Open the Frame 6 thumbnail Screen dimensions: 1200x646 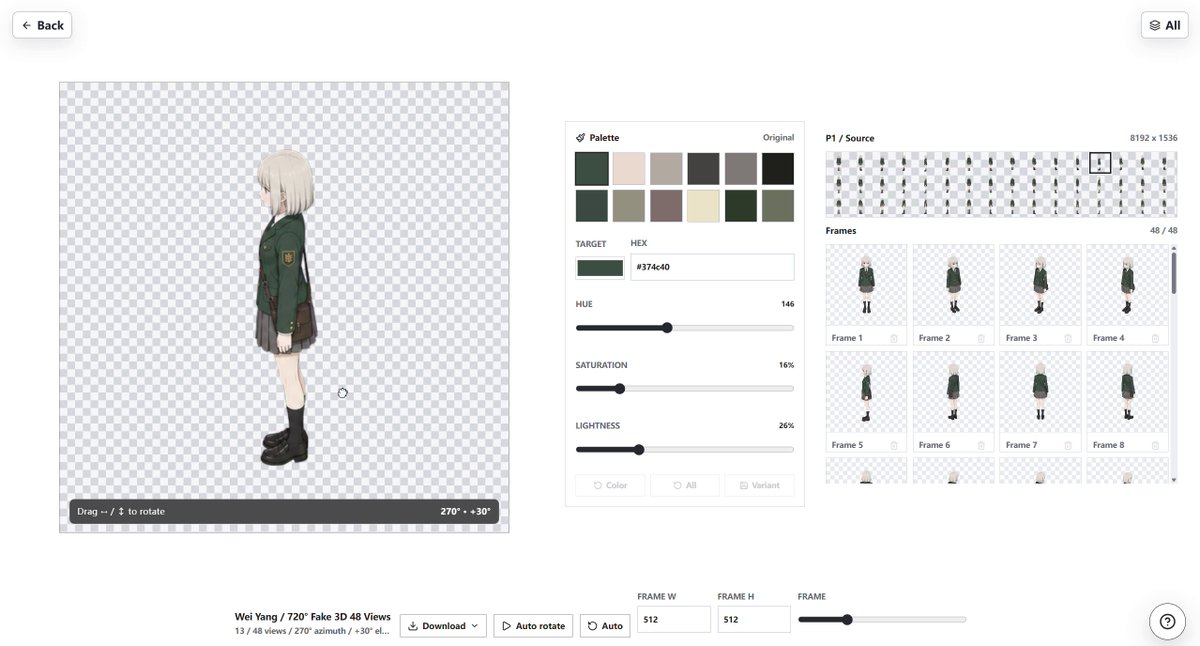click(954, 394)
